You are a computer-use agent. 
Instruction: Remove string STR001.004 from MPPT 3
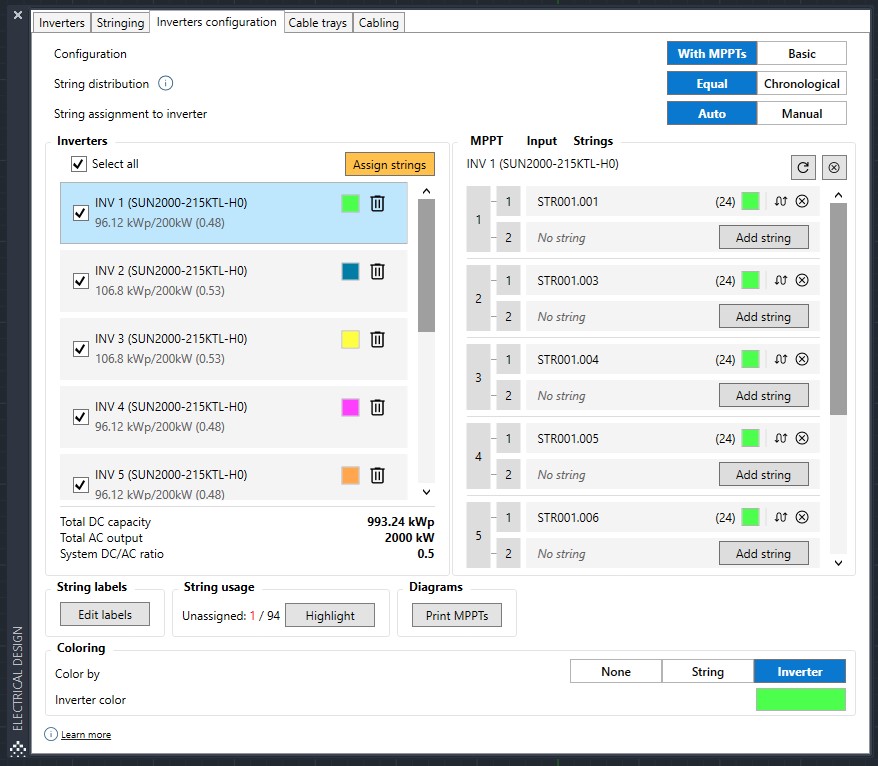[802, 359]
